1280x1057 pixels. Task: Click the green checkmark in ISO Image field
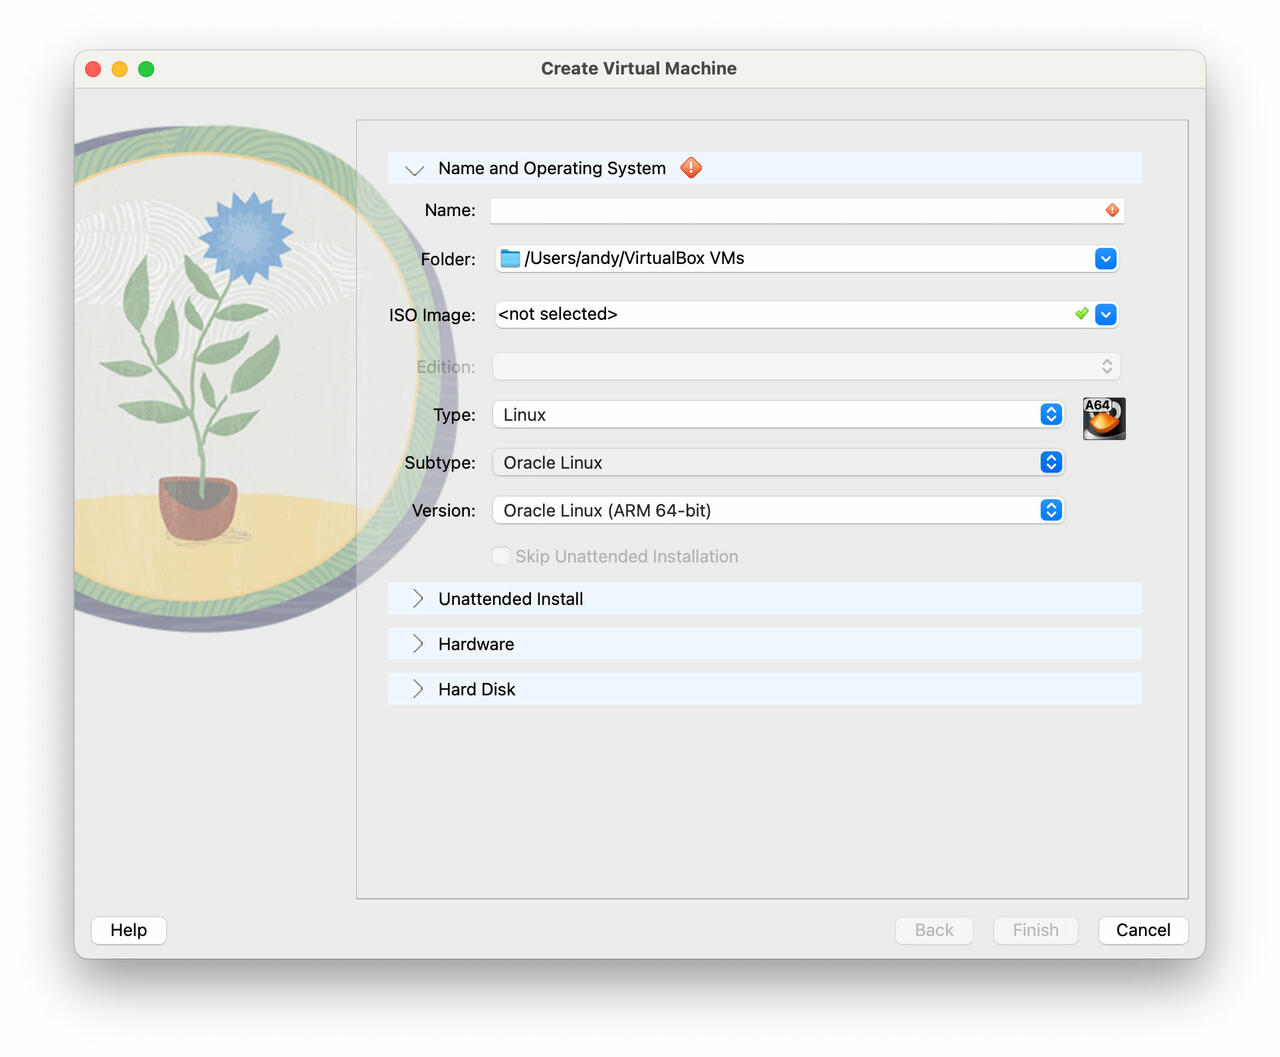point(1081,314)
